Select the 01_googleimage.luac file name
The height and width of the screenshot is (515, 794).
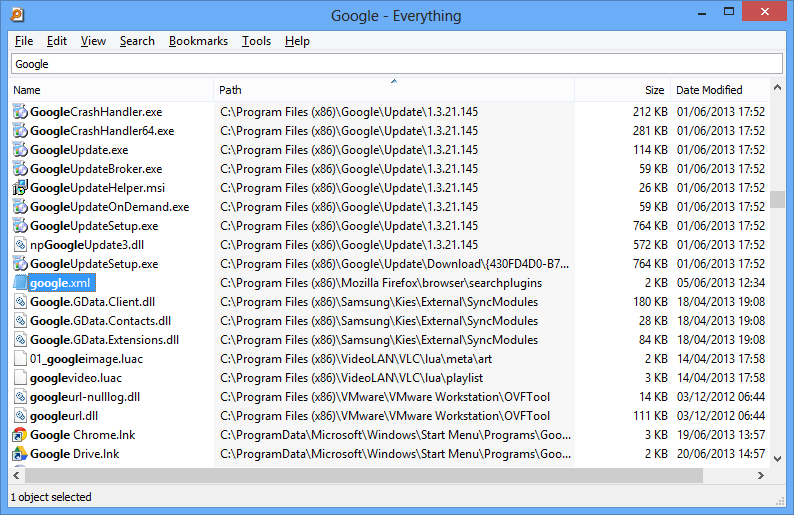click(x=87, y=359)
